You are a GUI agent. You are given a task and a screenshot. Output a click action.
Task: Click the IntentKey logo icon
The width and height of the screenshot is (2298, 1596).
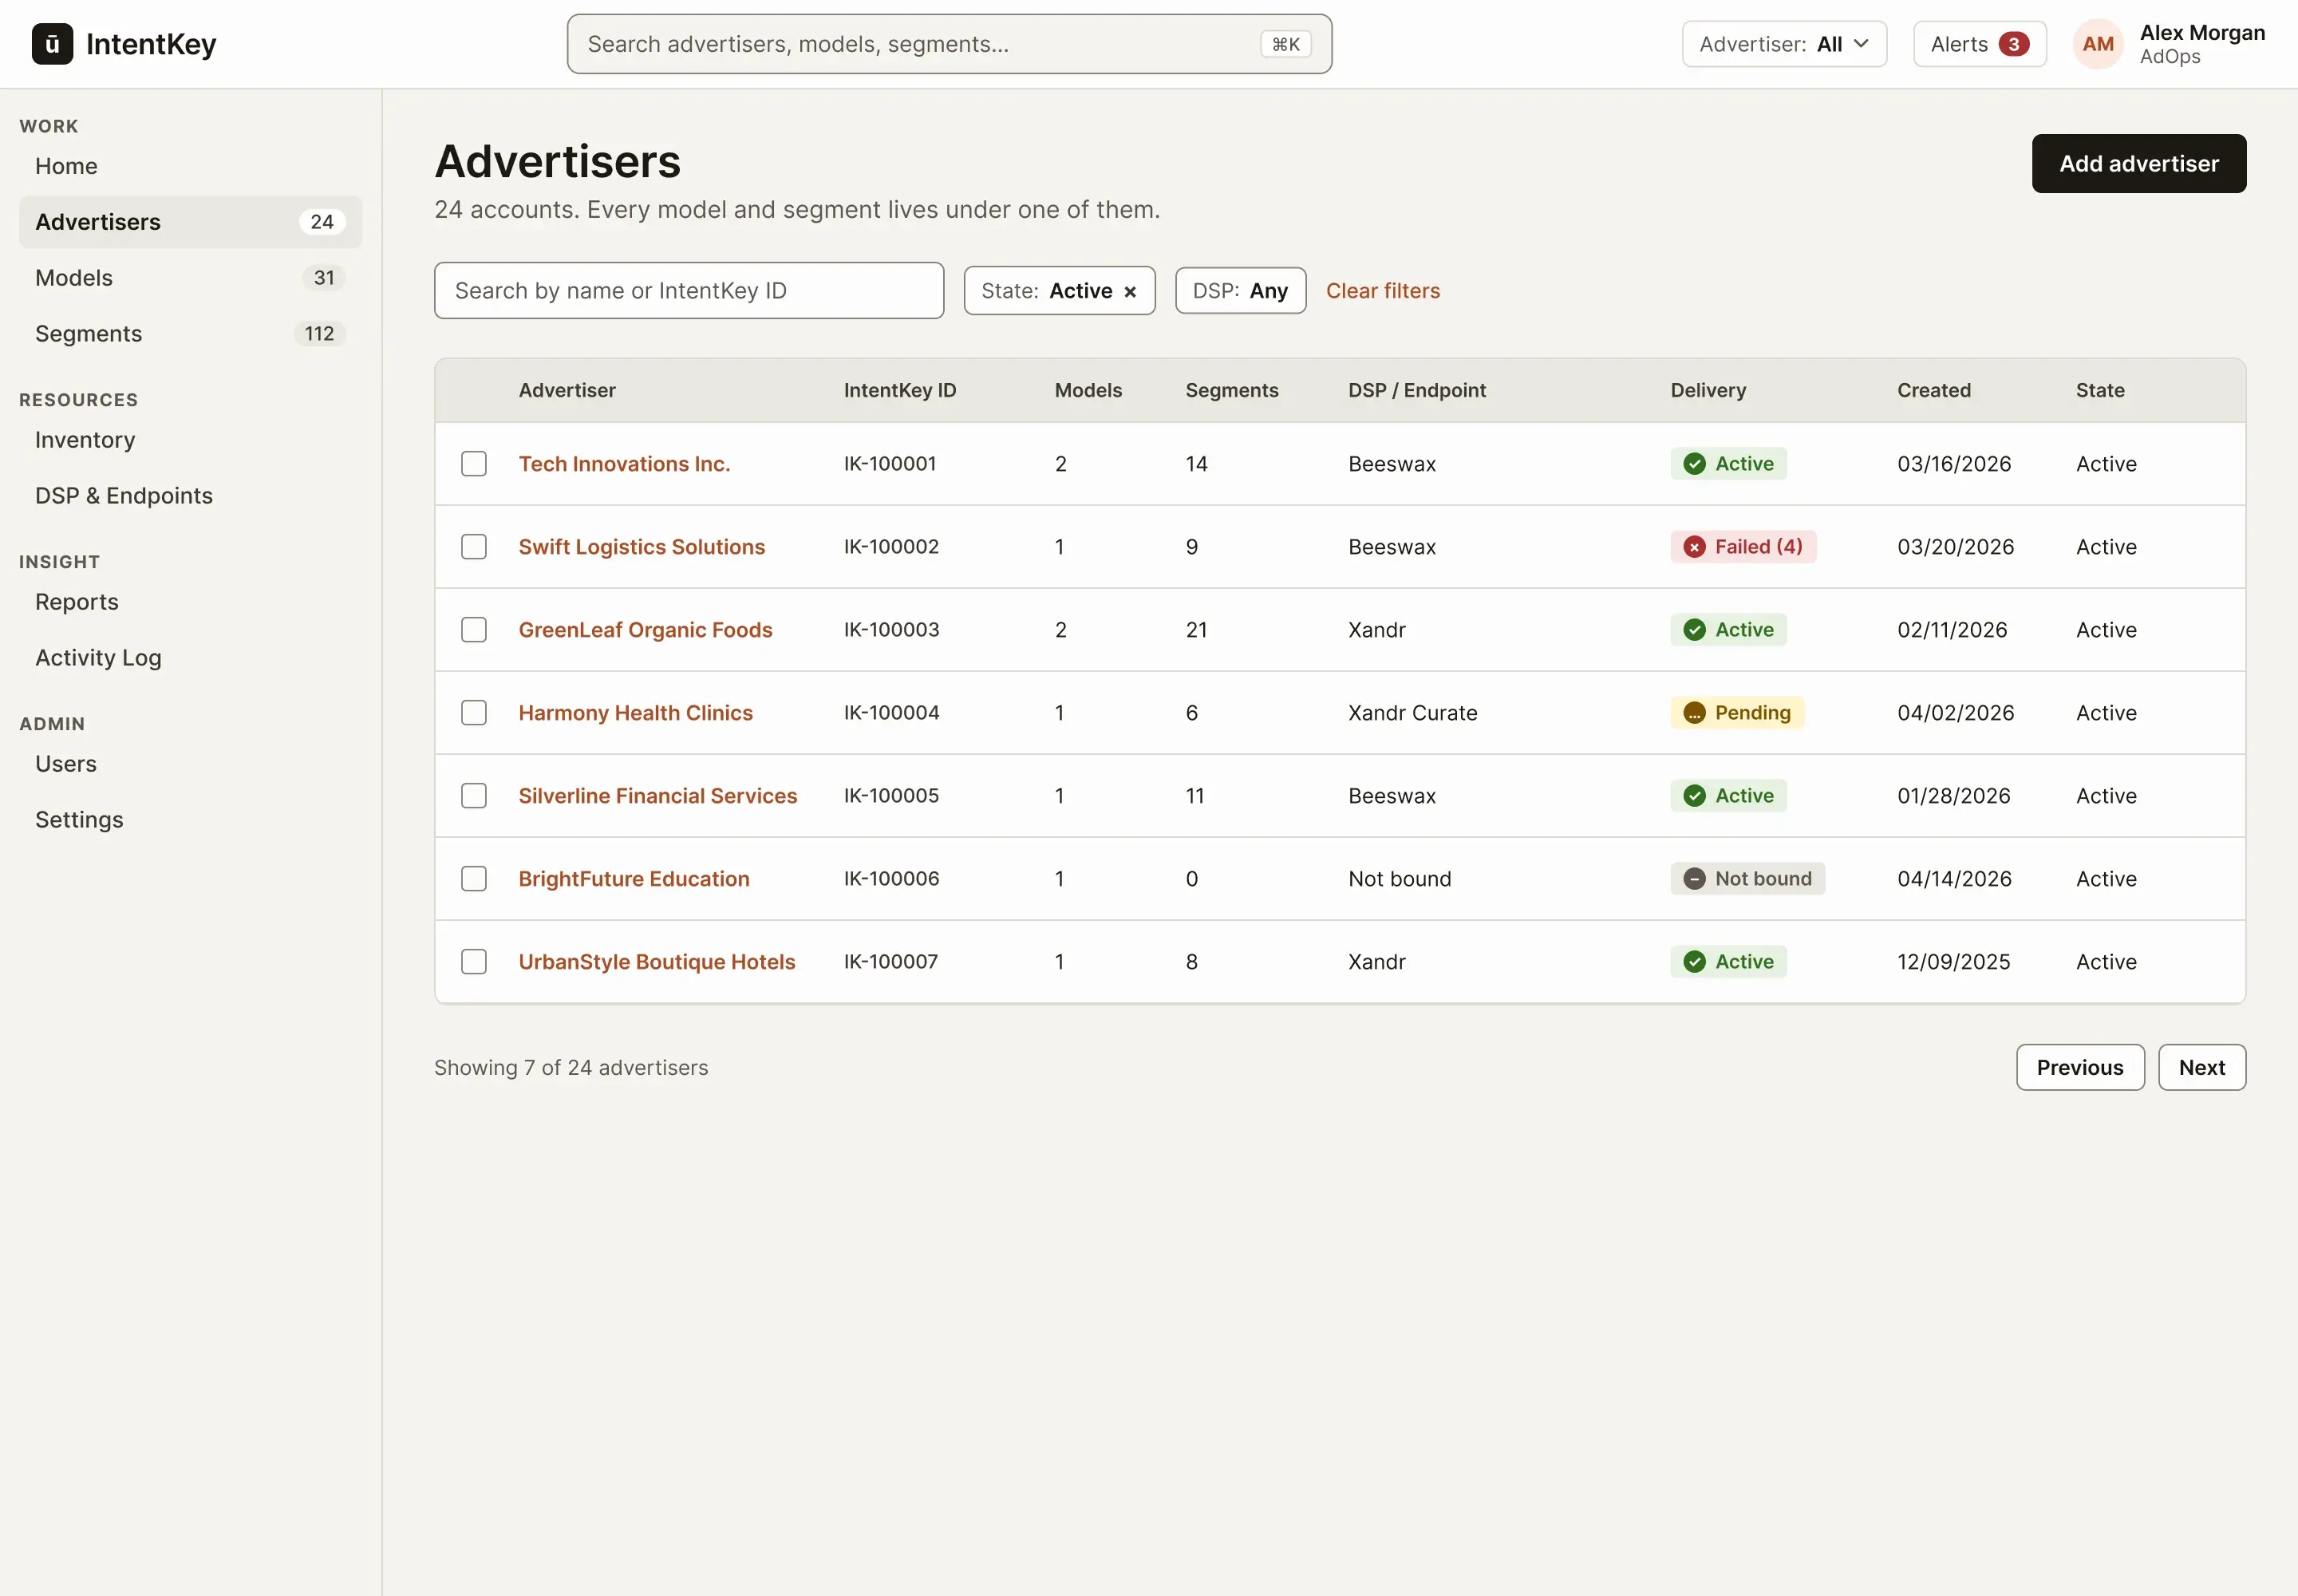(x=52, y=44)
